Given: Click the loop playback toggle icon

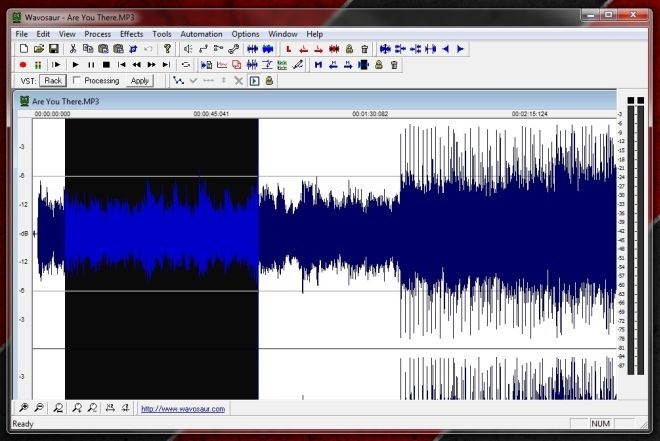Looking at the screenshot, I should coord(186,65).
